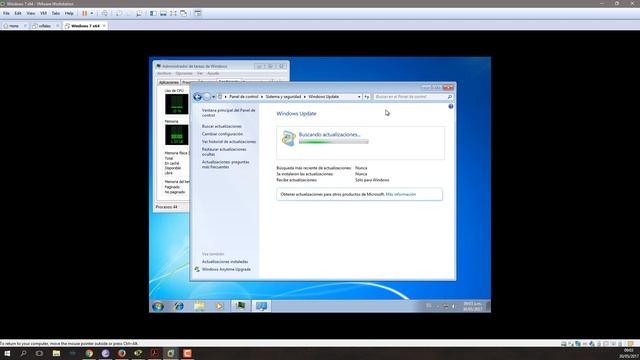Image resolution: width=640 pixels, height=360 pixels.
Task: Expand the address bar history dropdown arrow
Action: pyautogui.click(x=359, y=97)
